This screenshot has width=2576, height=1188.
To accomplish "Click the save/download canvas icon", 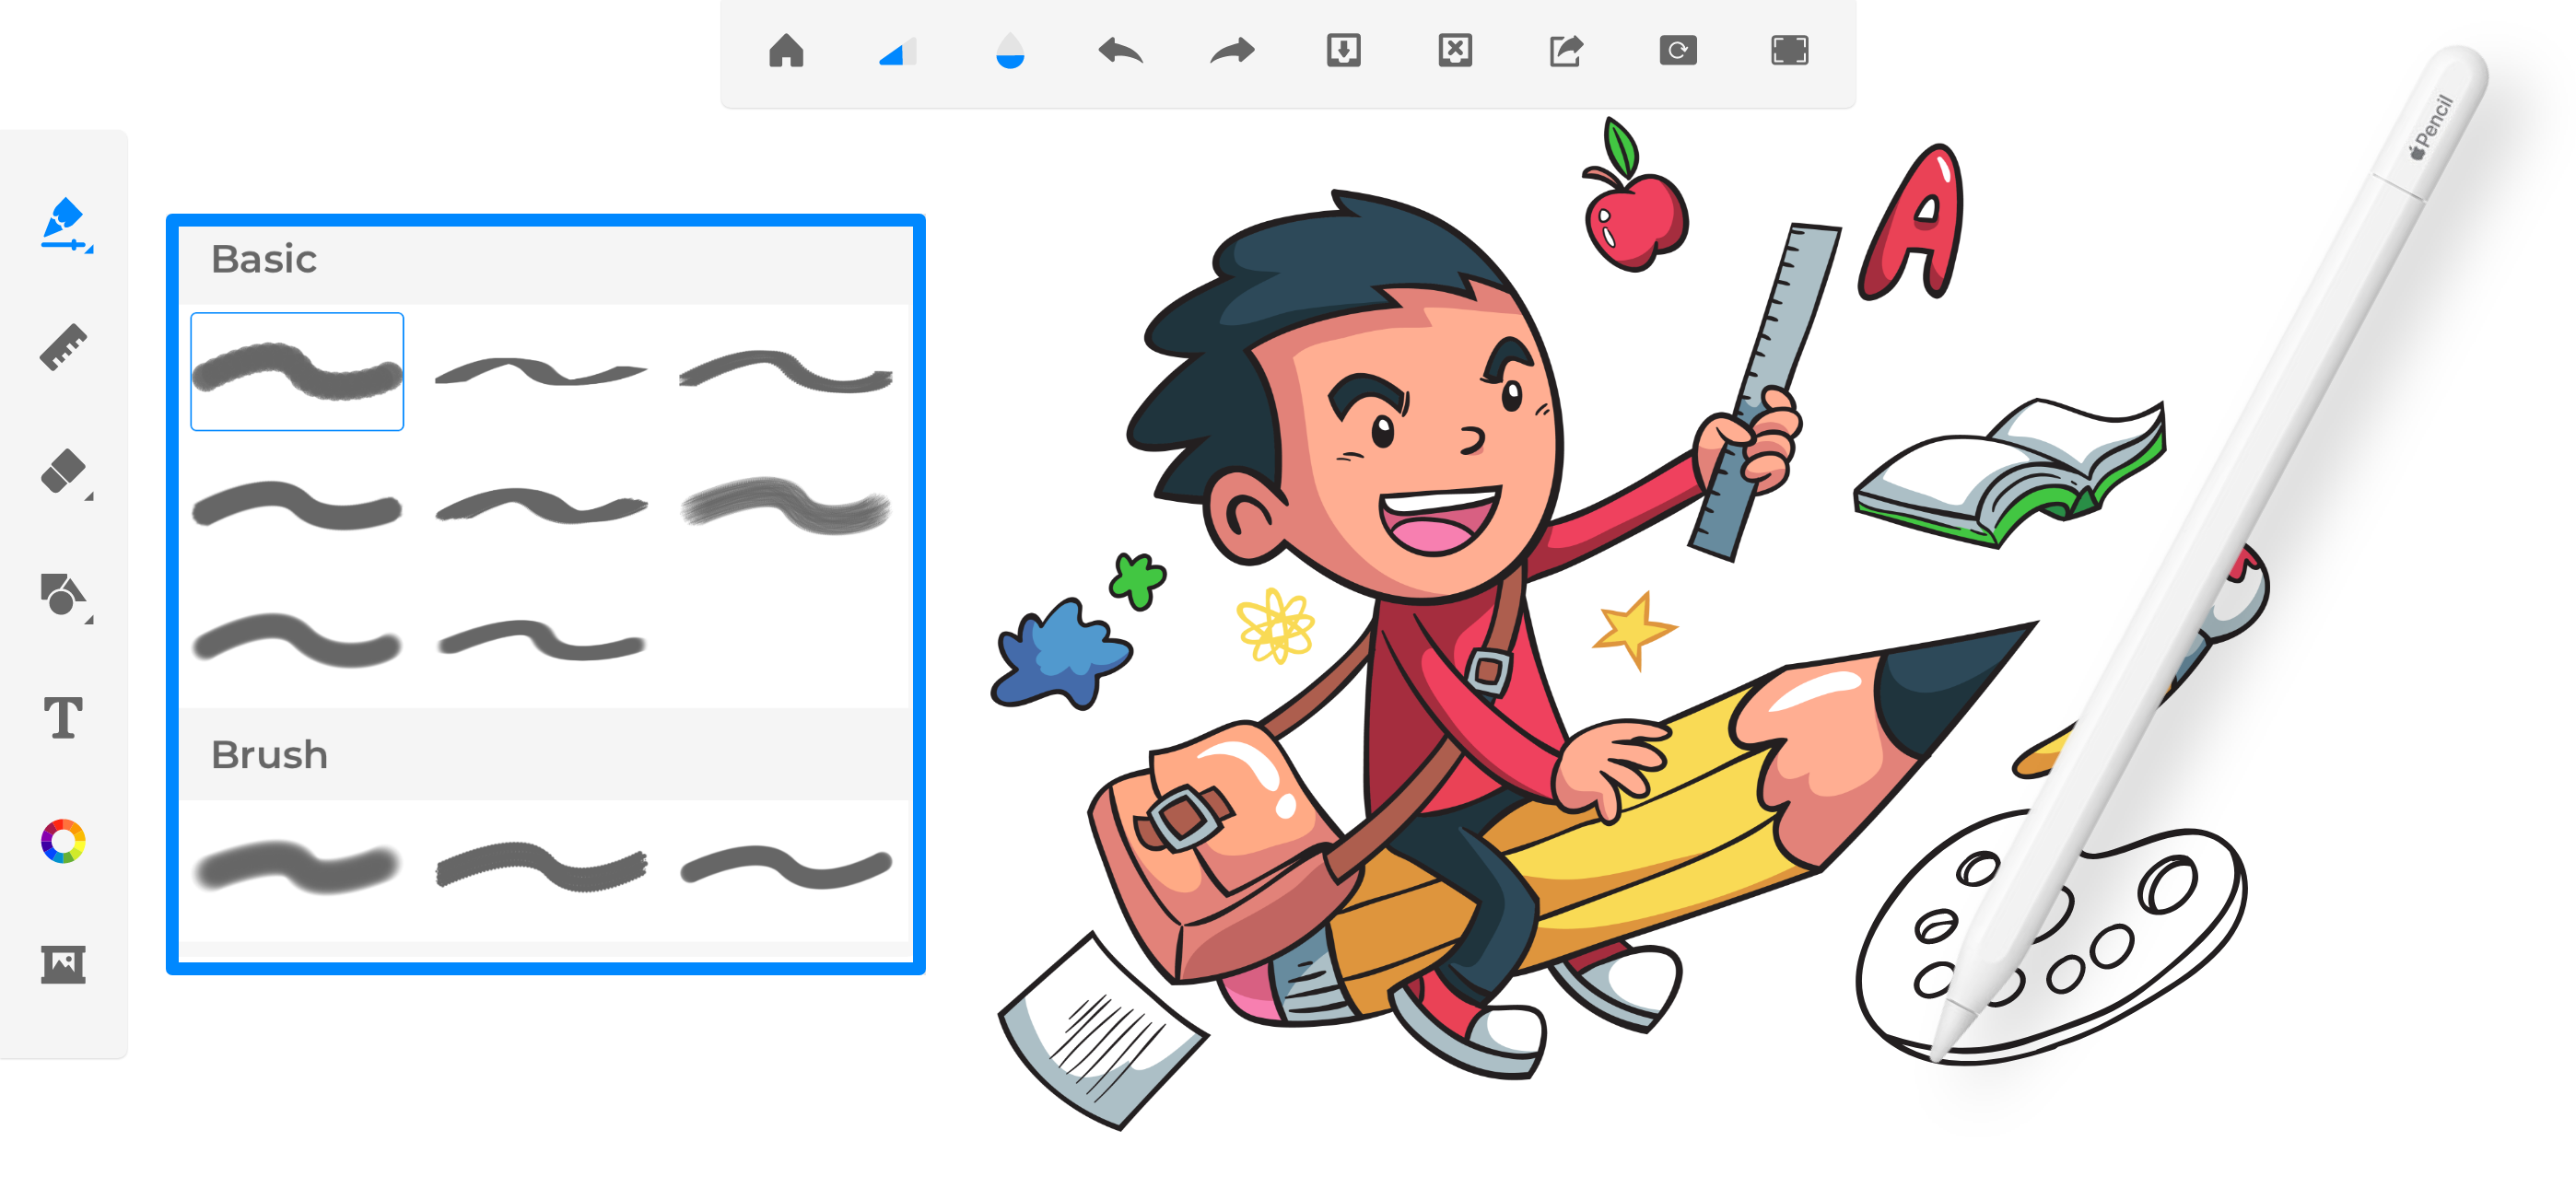I will (1343, 51).
